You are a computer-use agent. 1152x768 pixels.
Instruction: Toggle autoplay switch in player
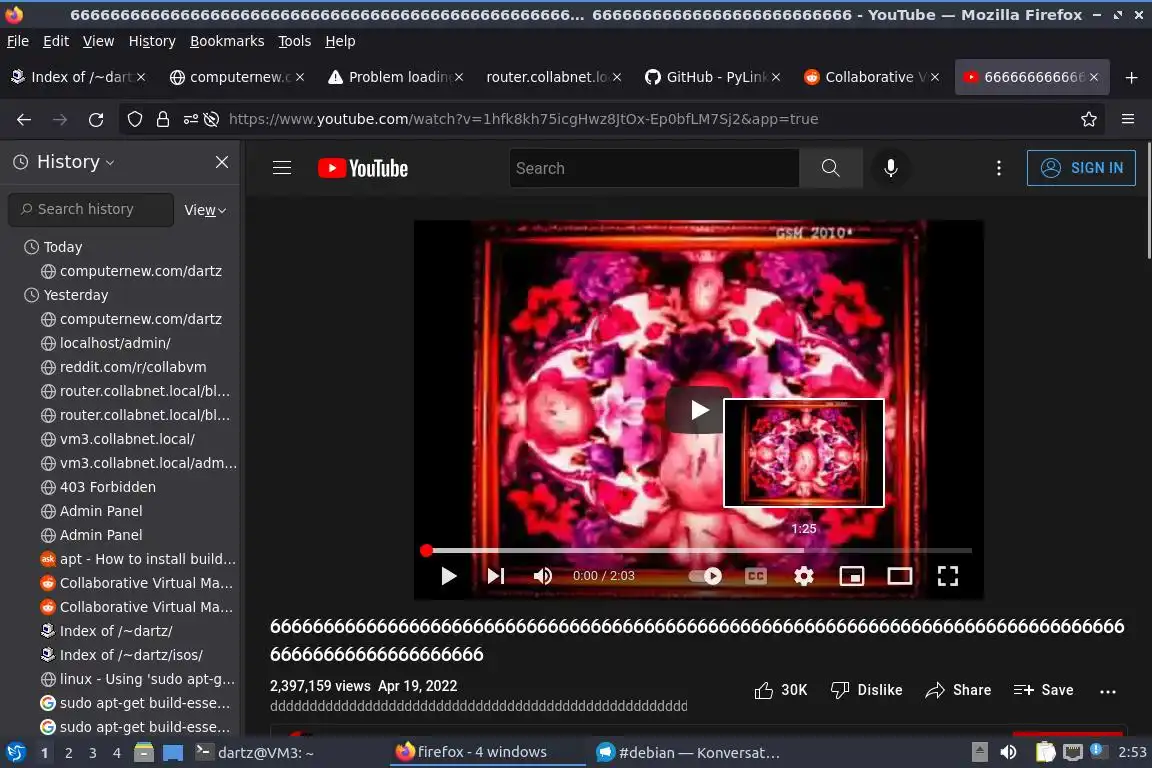tap(706, 576)
